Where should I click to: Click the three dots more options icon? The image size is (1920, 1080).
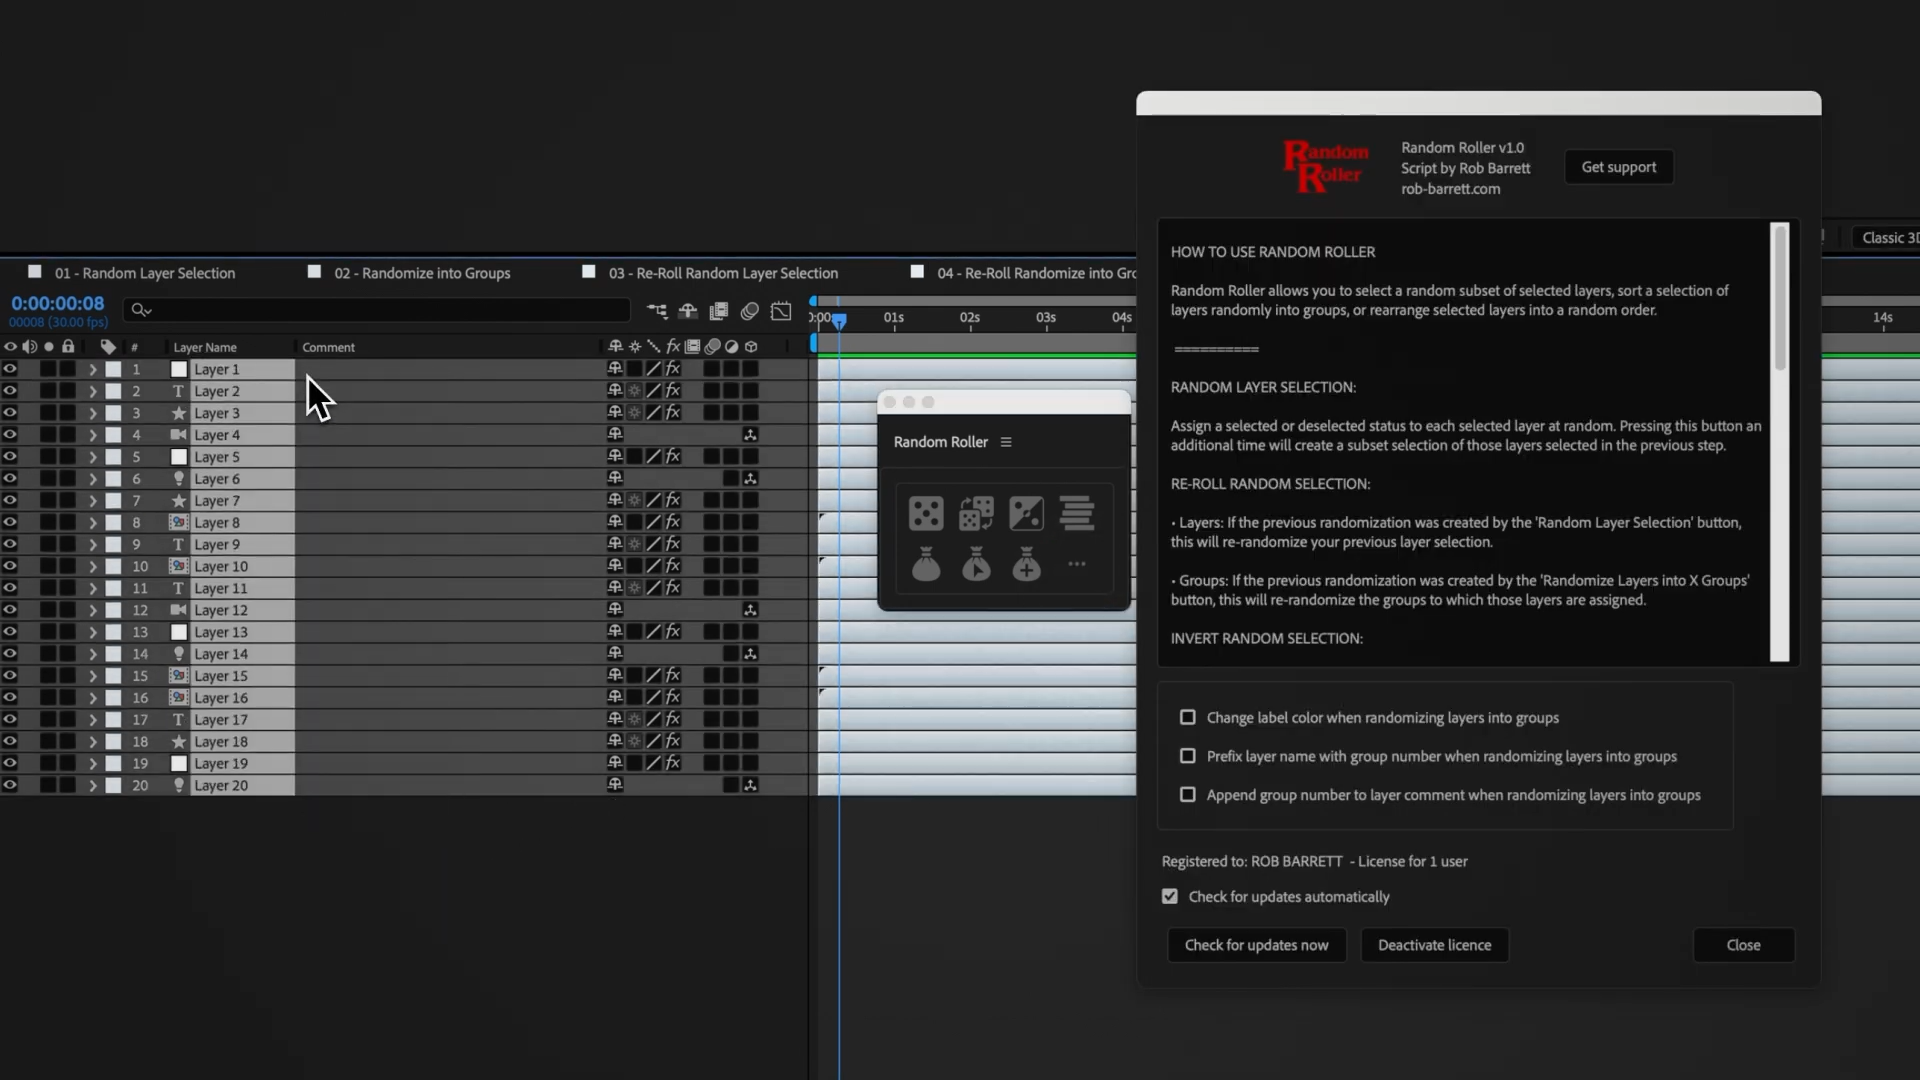[1077, 564]
